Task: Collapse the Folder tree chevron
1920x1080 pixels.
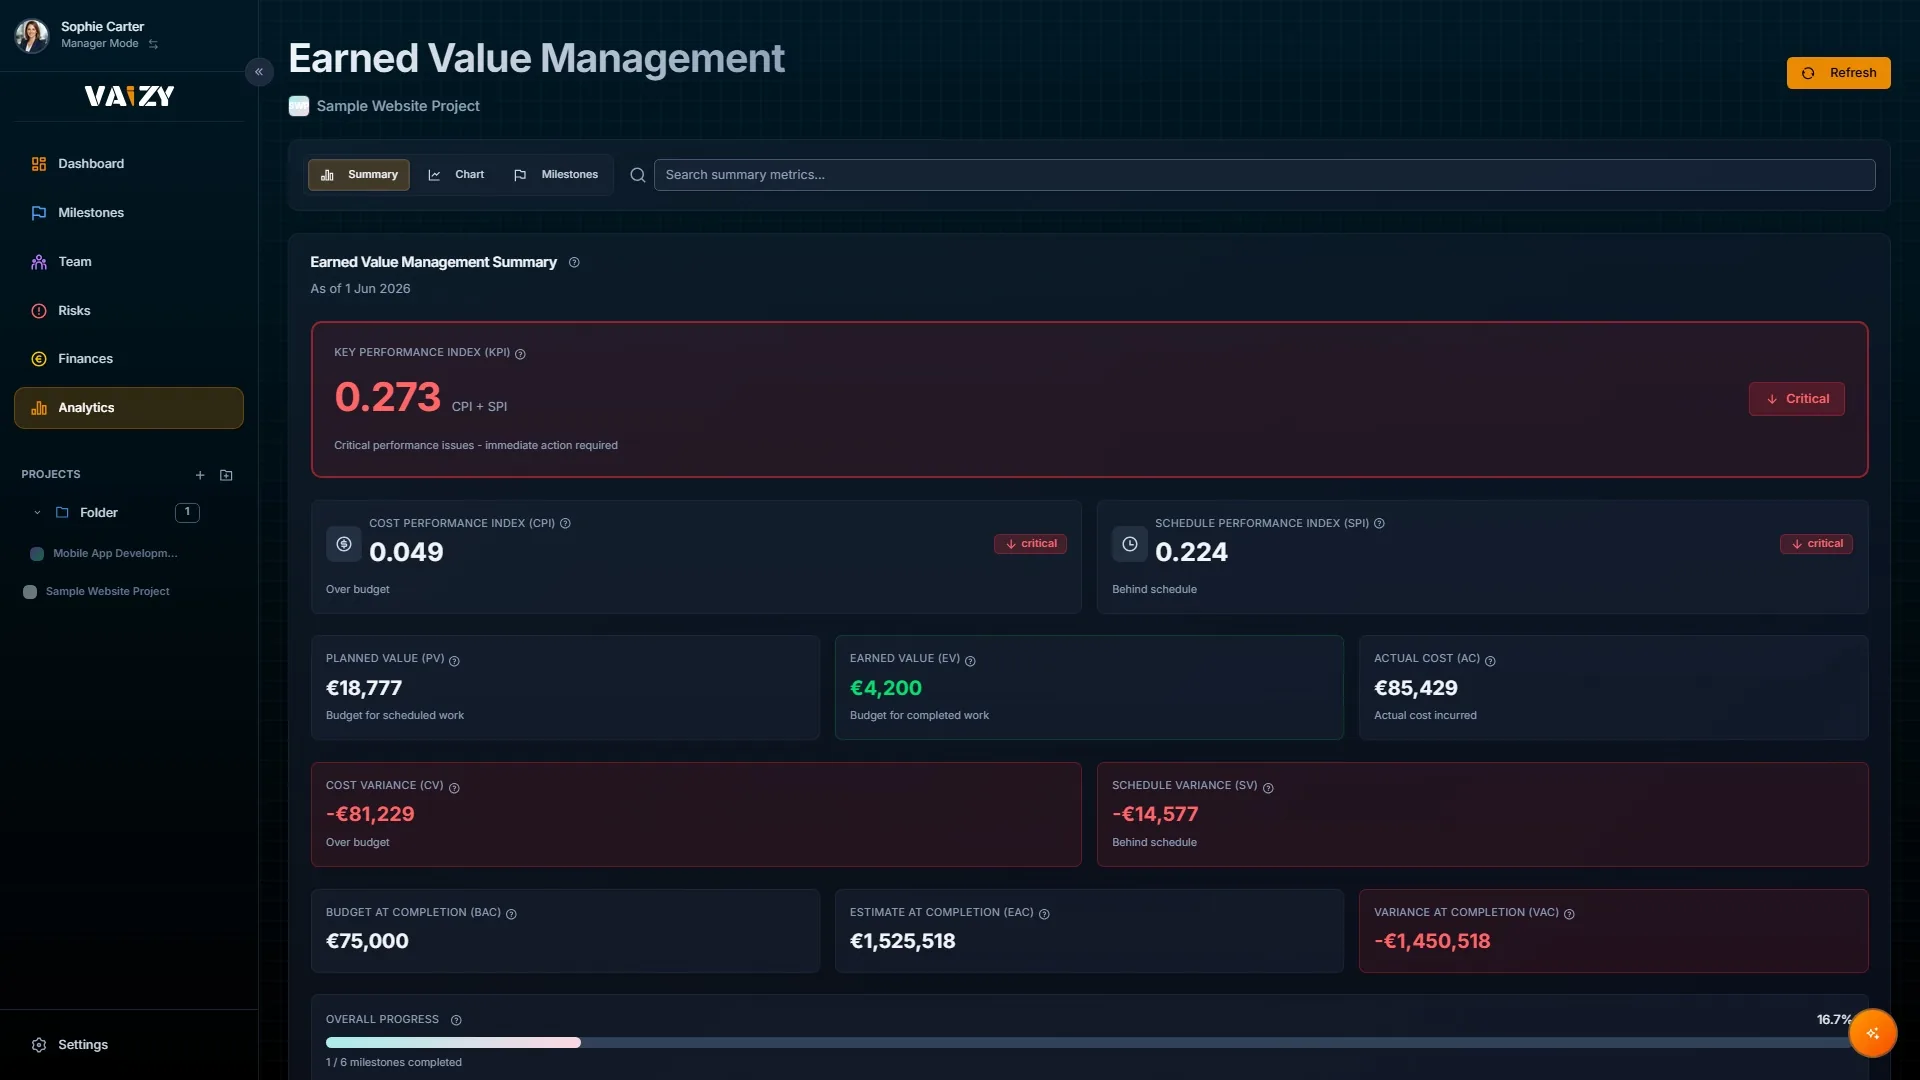Action: click(37, 513)
